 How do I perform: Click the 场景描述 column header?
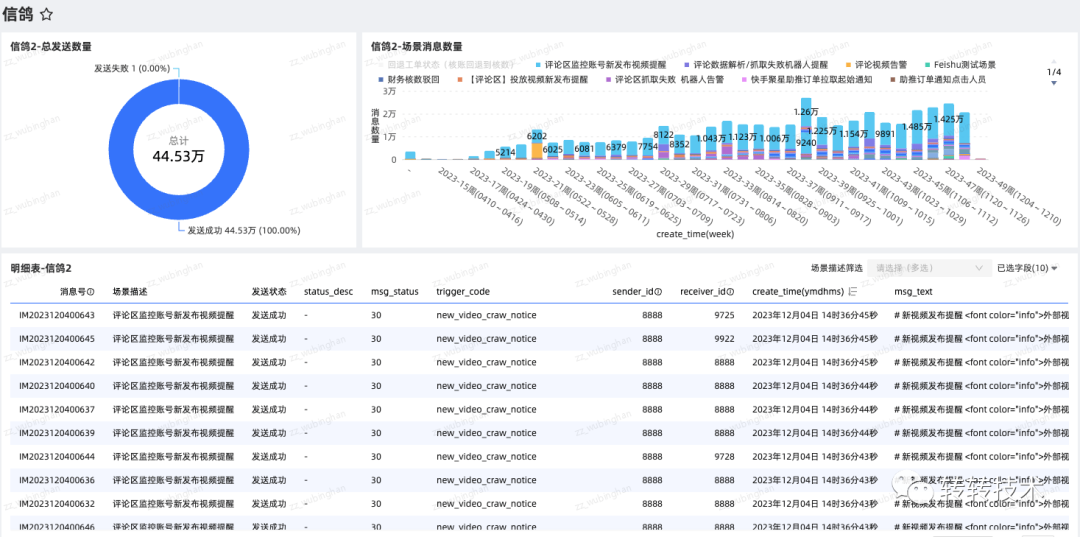point(129,292)
